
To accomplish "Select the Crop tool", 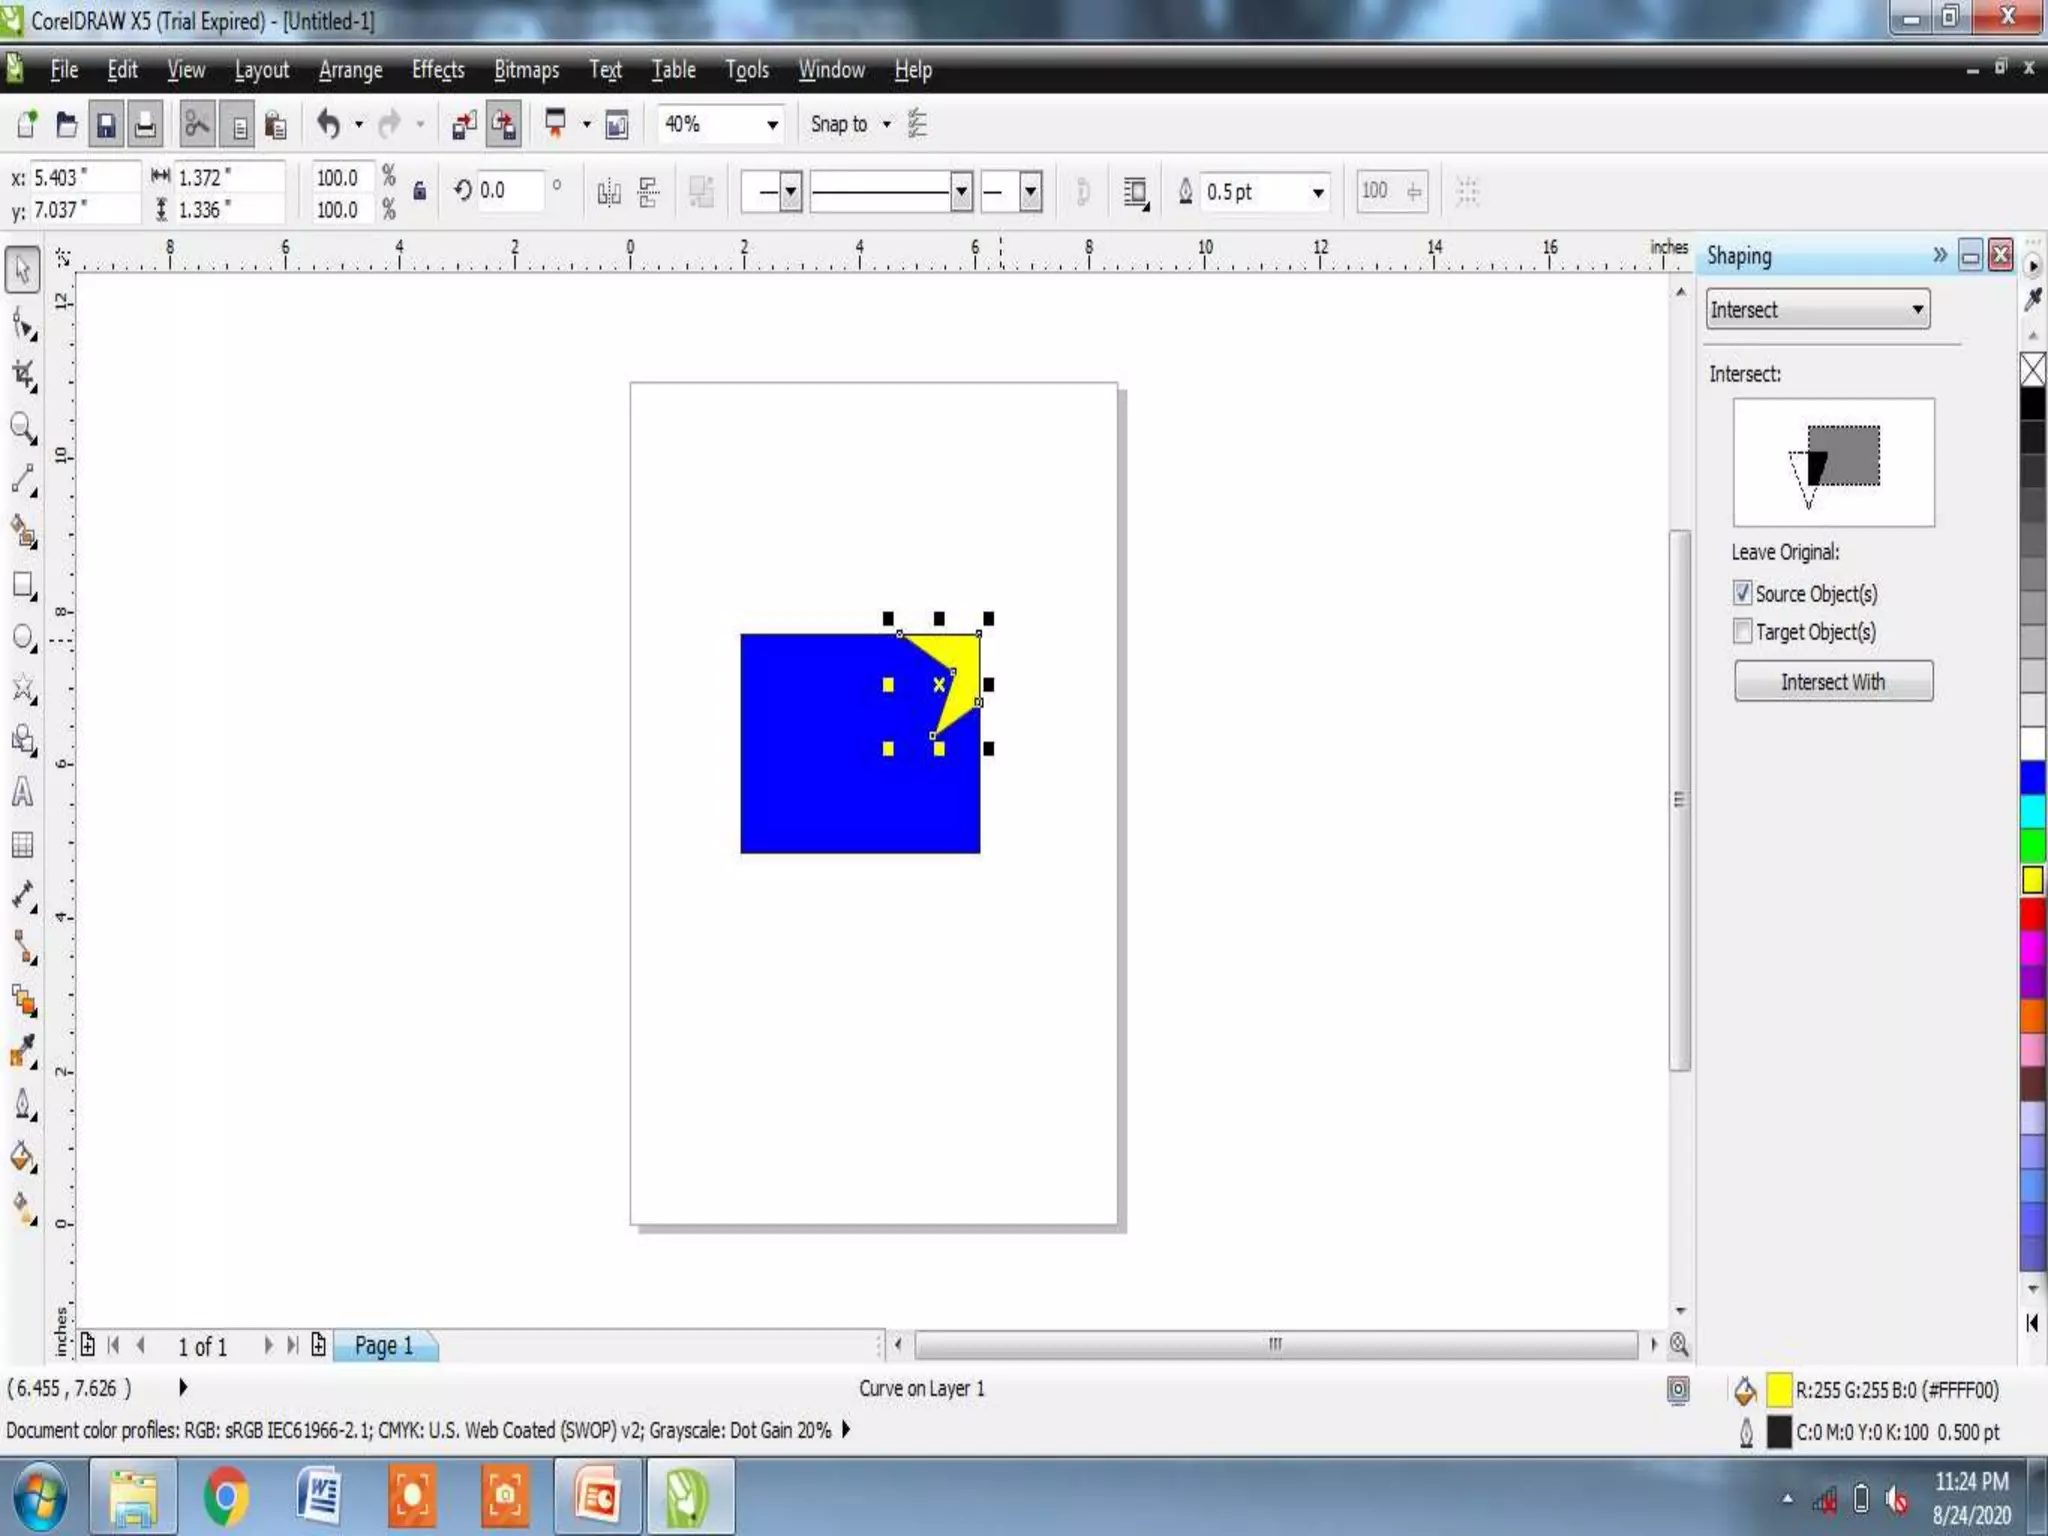I will tap(23, 376).
